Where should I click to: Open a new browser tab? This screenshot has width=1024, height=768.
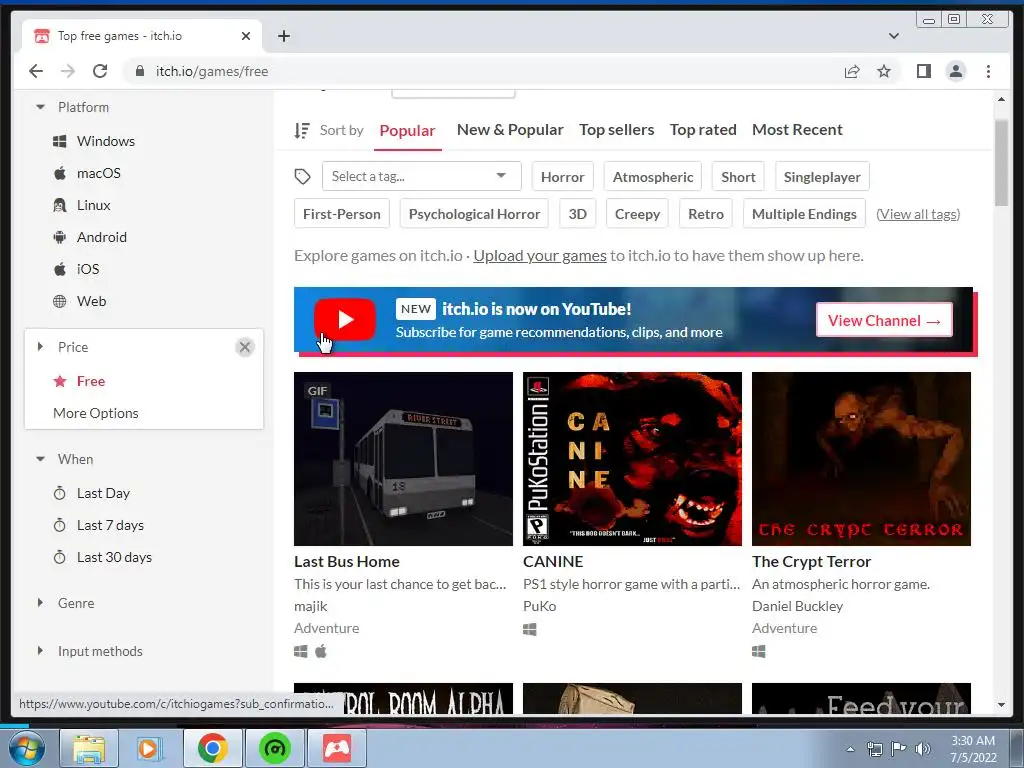(283, 36)
